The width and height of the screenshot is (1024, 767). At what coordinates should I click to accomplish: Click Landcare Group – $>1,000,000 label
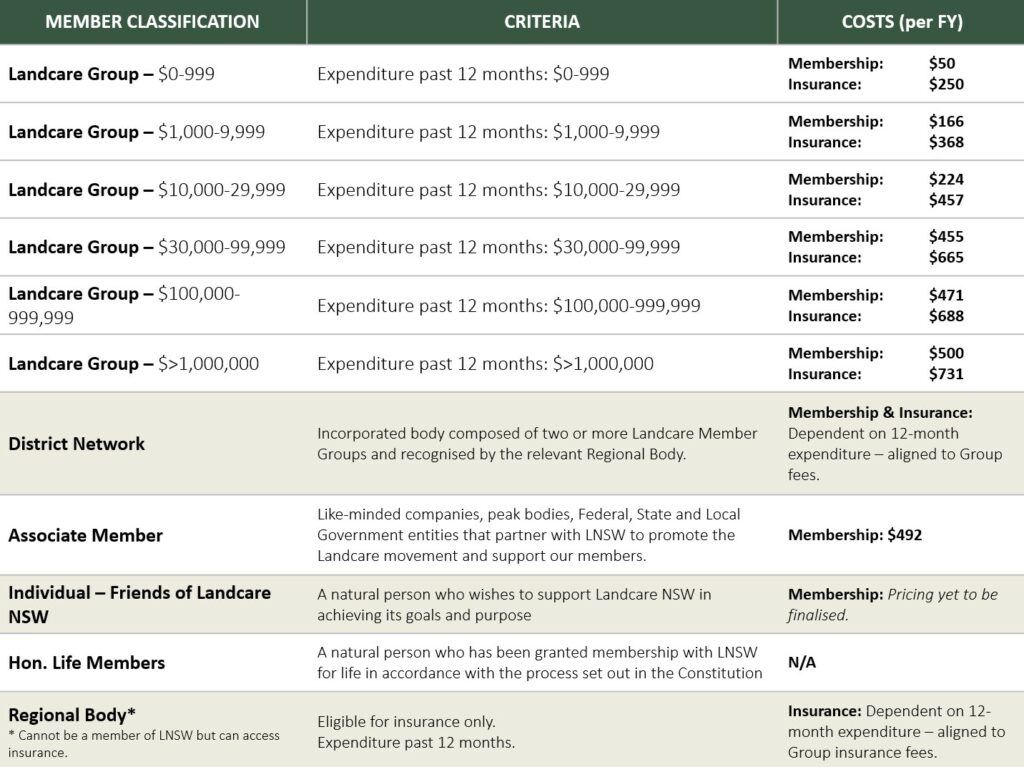(x=133, y=364)
